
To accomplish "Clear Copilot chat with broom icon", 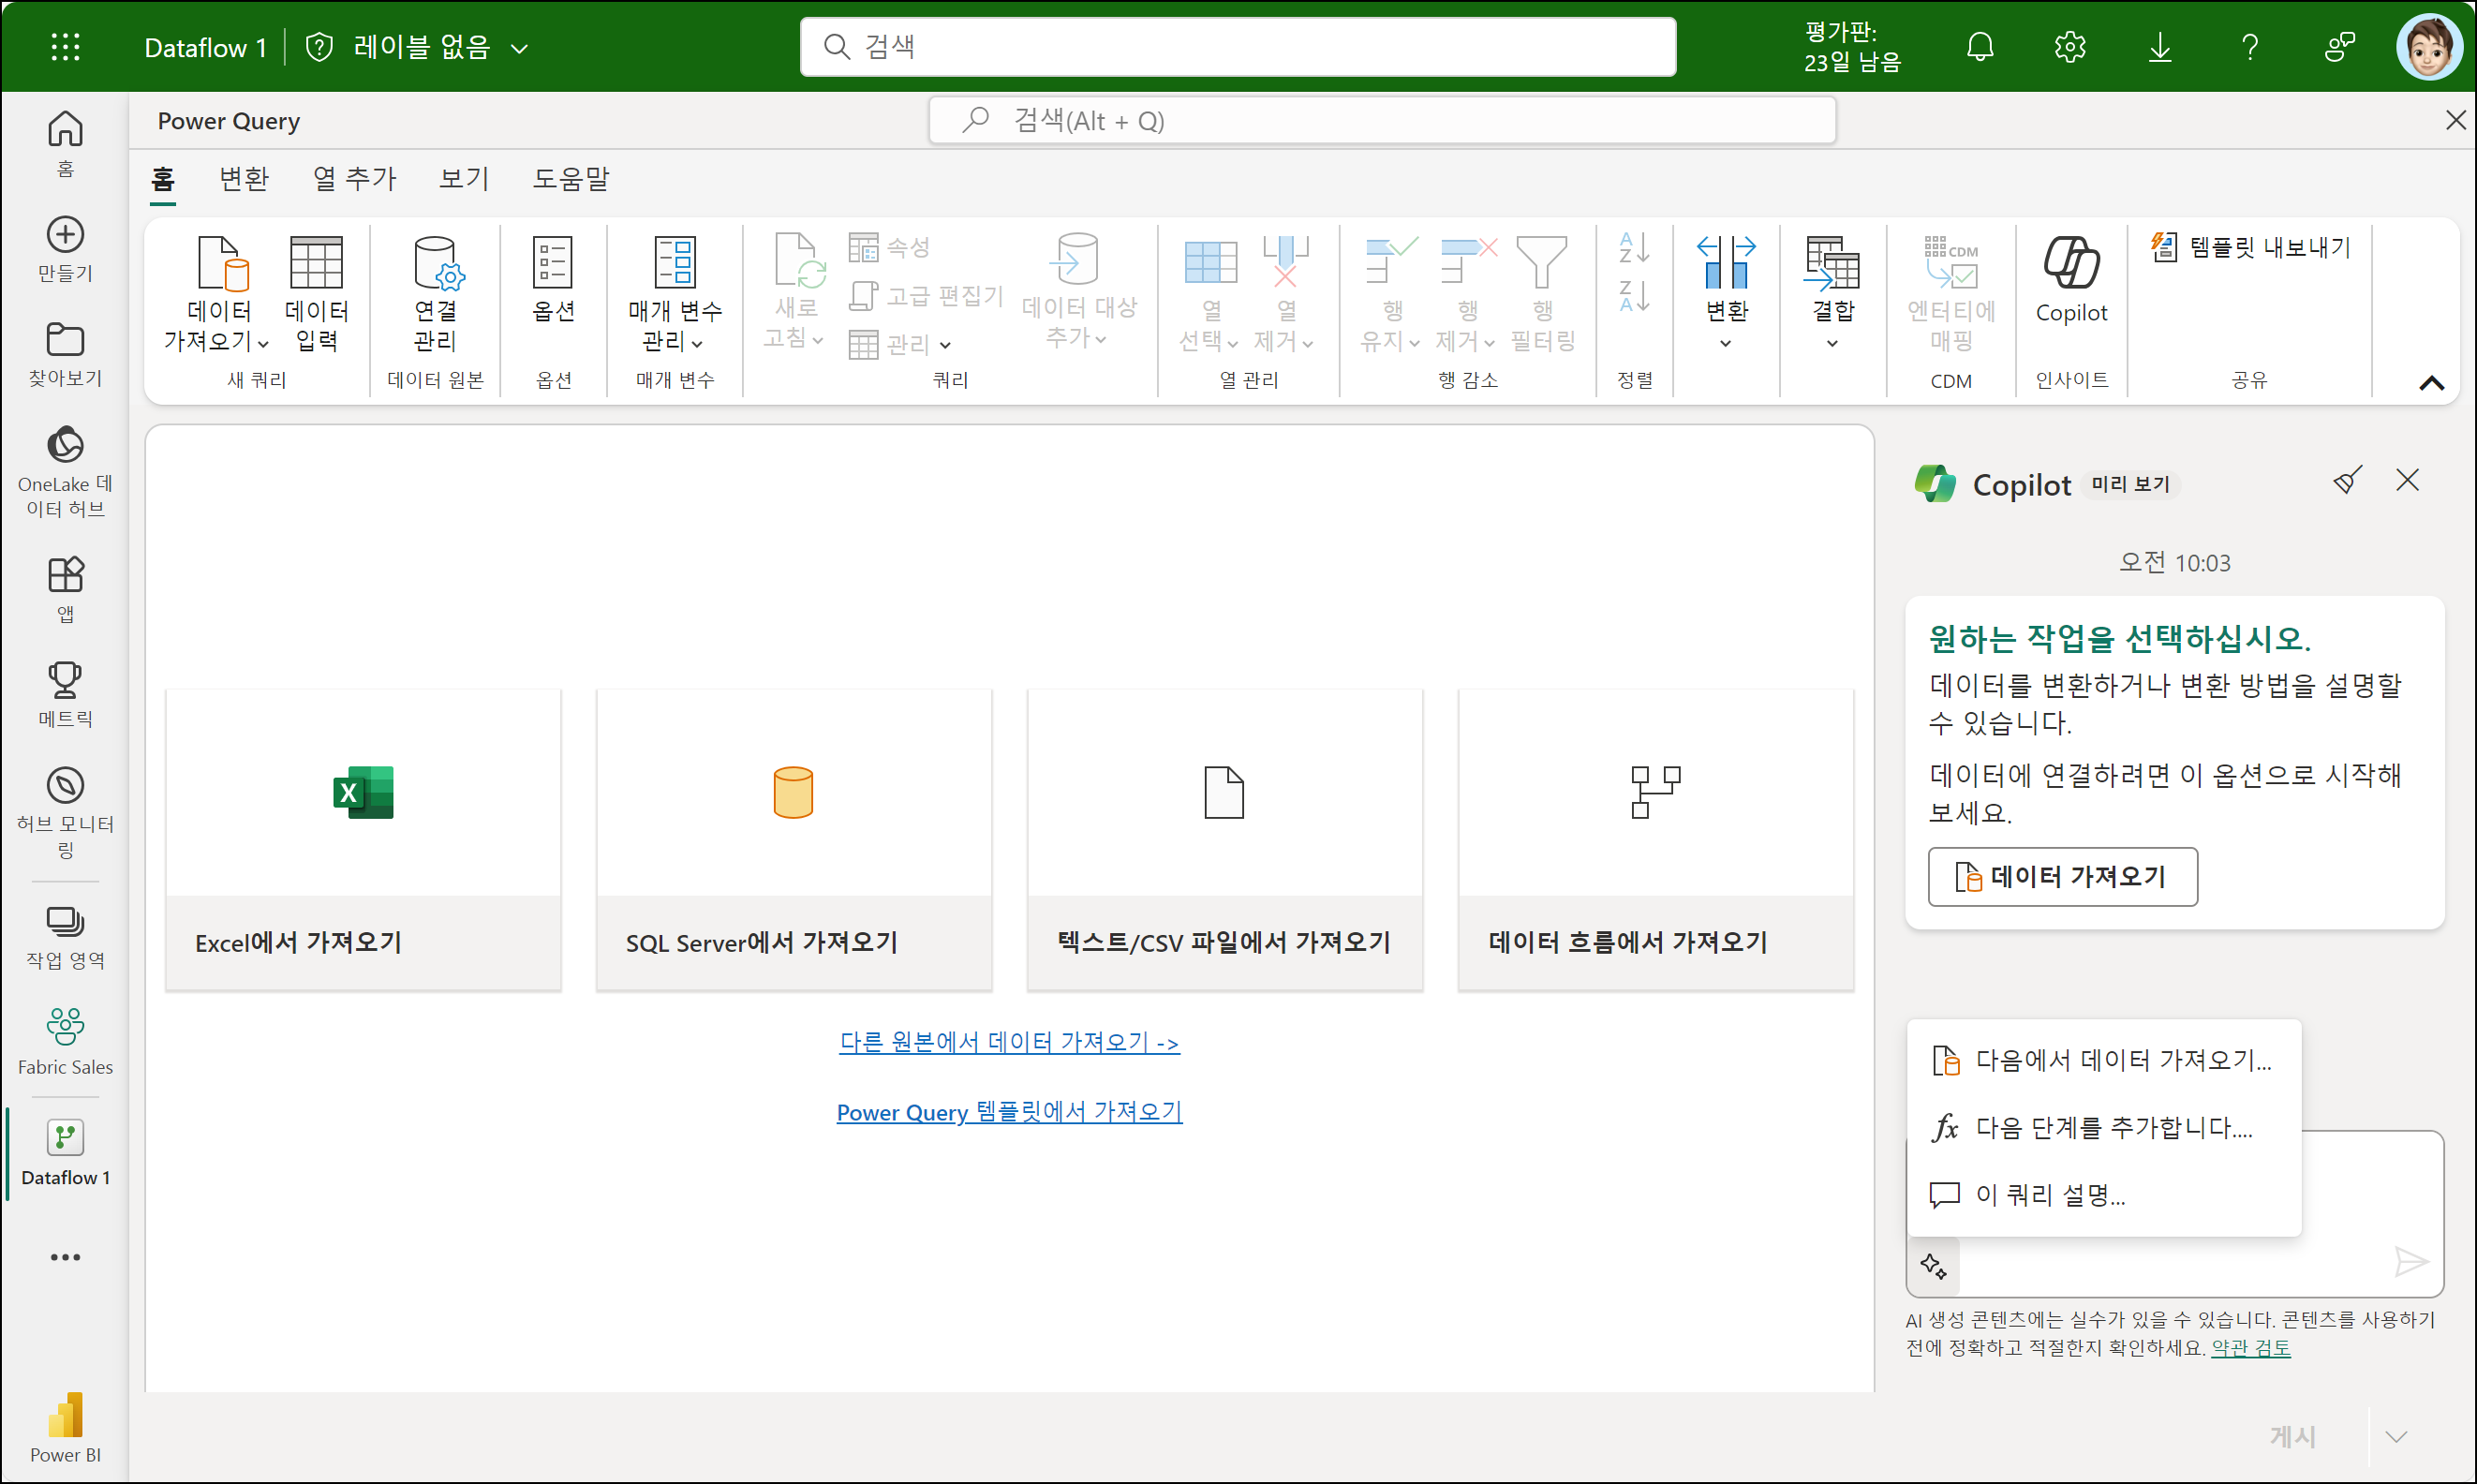I will coord(2347,481).
